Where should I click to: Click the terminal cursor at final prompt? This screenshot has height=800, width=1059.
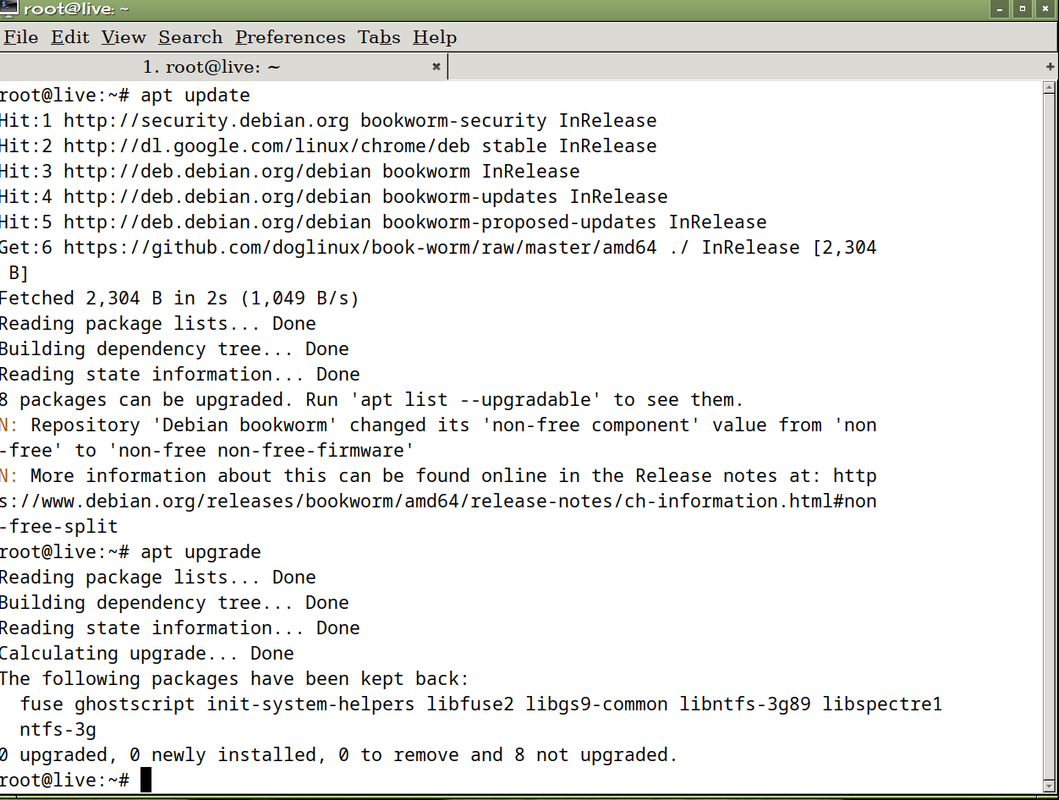[146, 780]
